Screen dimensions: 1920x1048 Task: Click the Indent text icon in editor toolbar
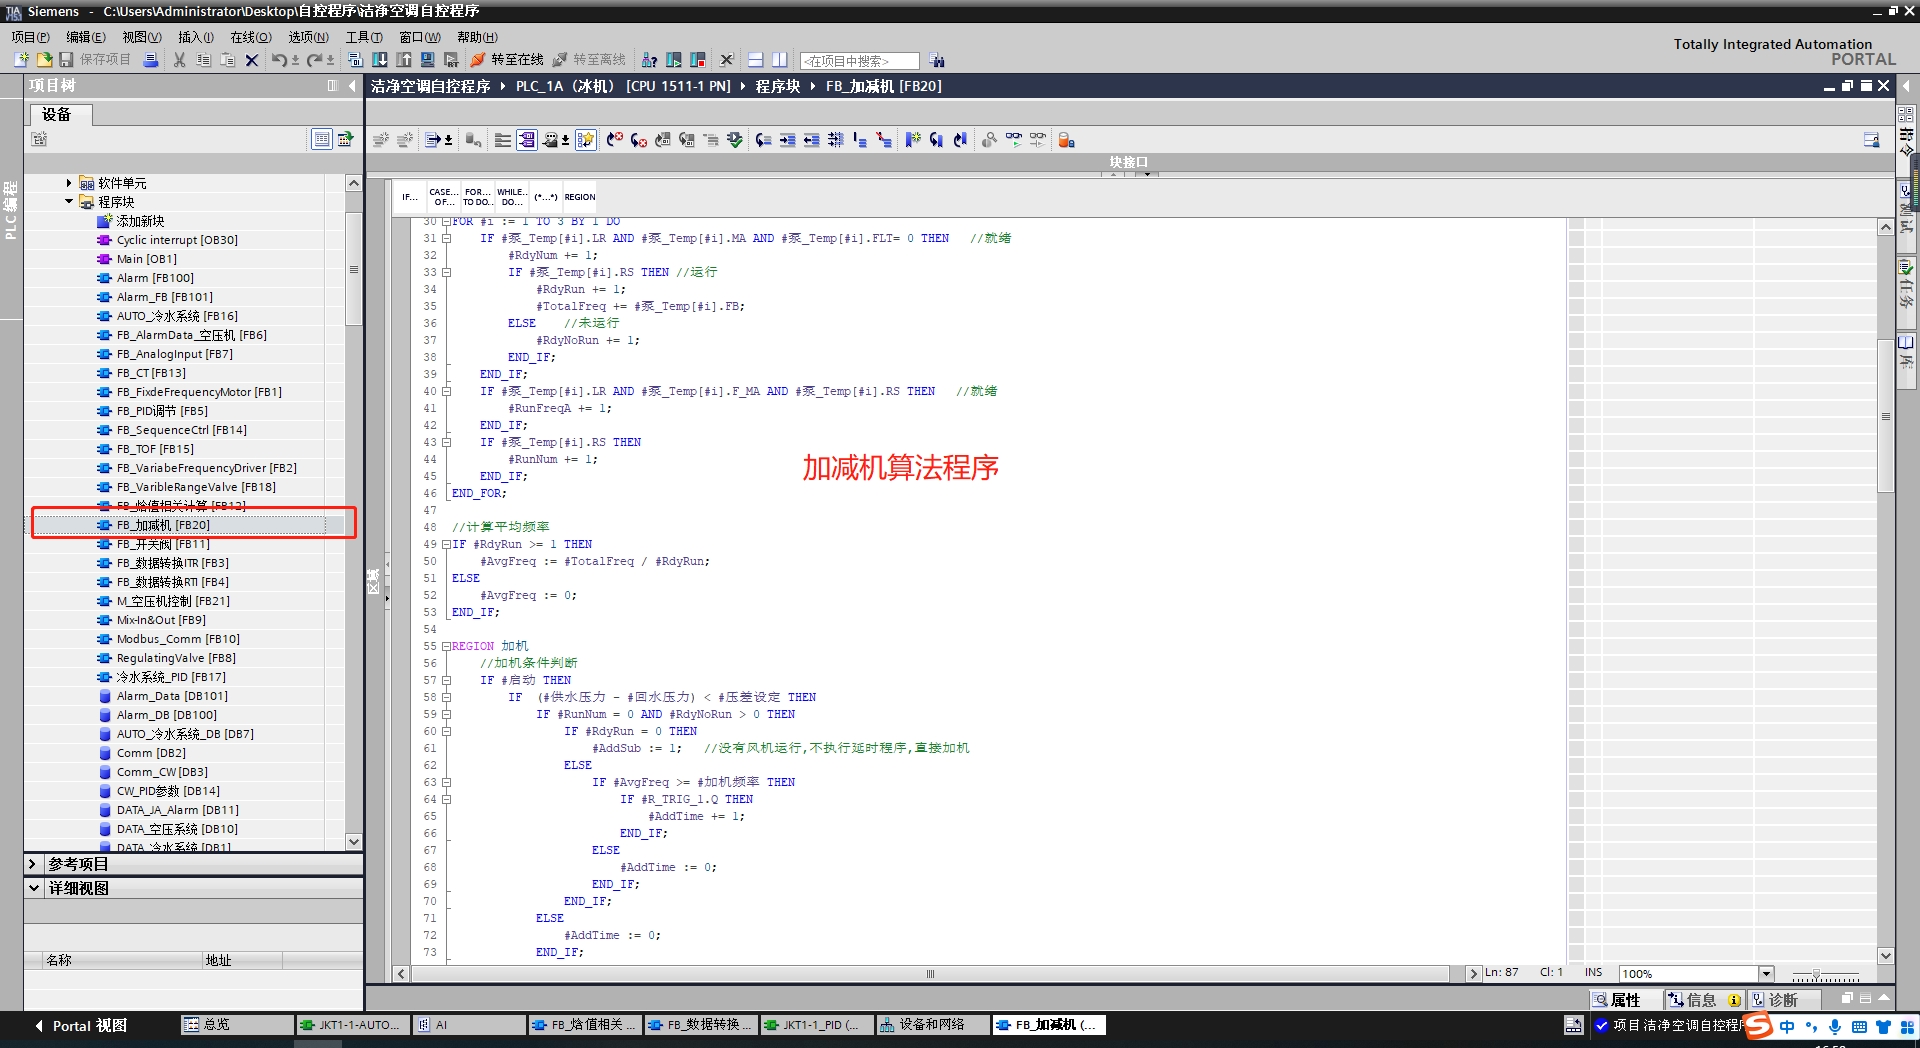[x=788, y=140]
